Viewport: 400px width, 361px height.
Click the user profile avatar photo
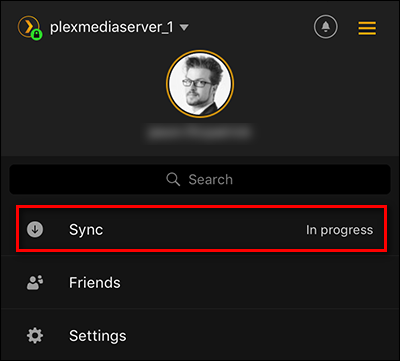pyautogui.click(x=200, y=83)
